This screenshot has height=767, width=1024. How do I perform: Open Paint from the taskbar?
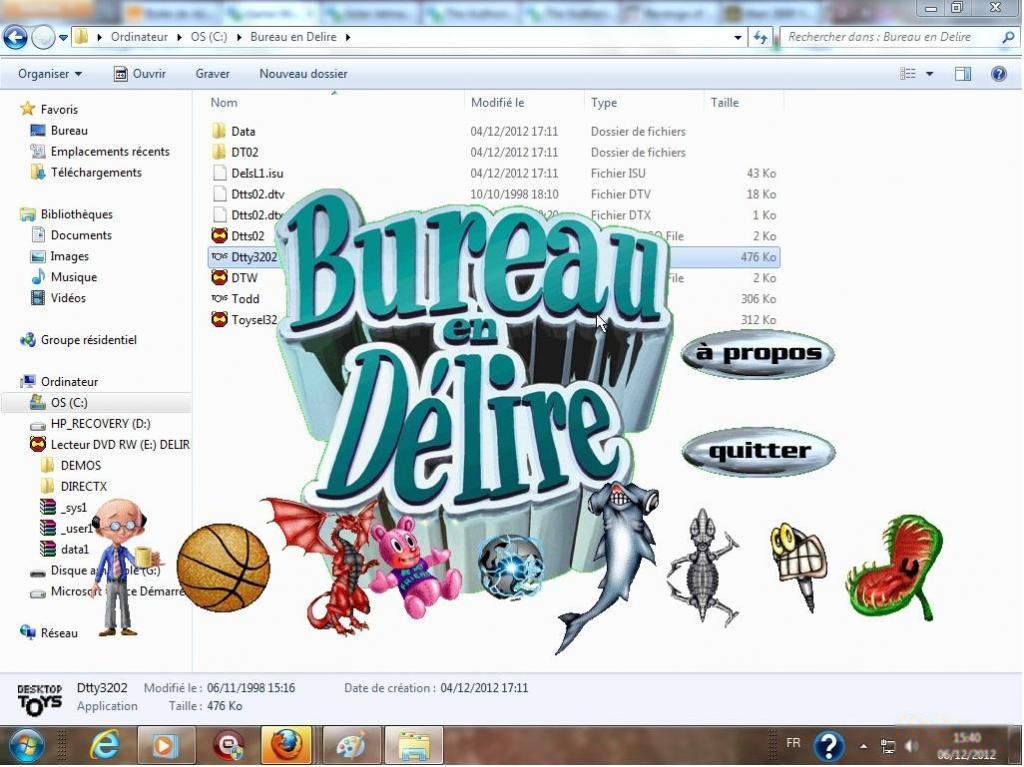tap(351, 746)
